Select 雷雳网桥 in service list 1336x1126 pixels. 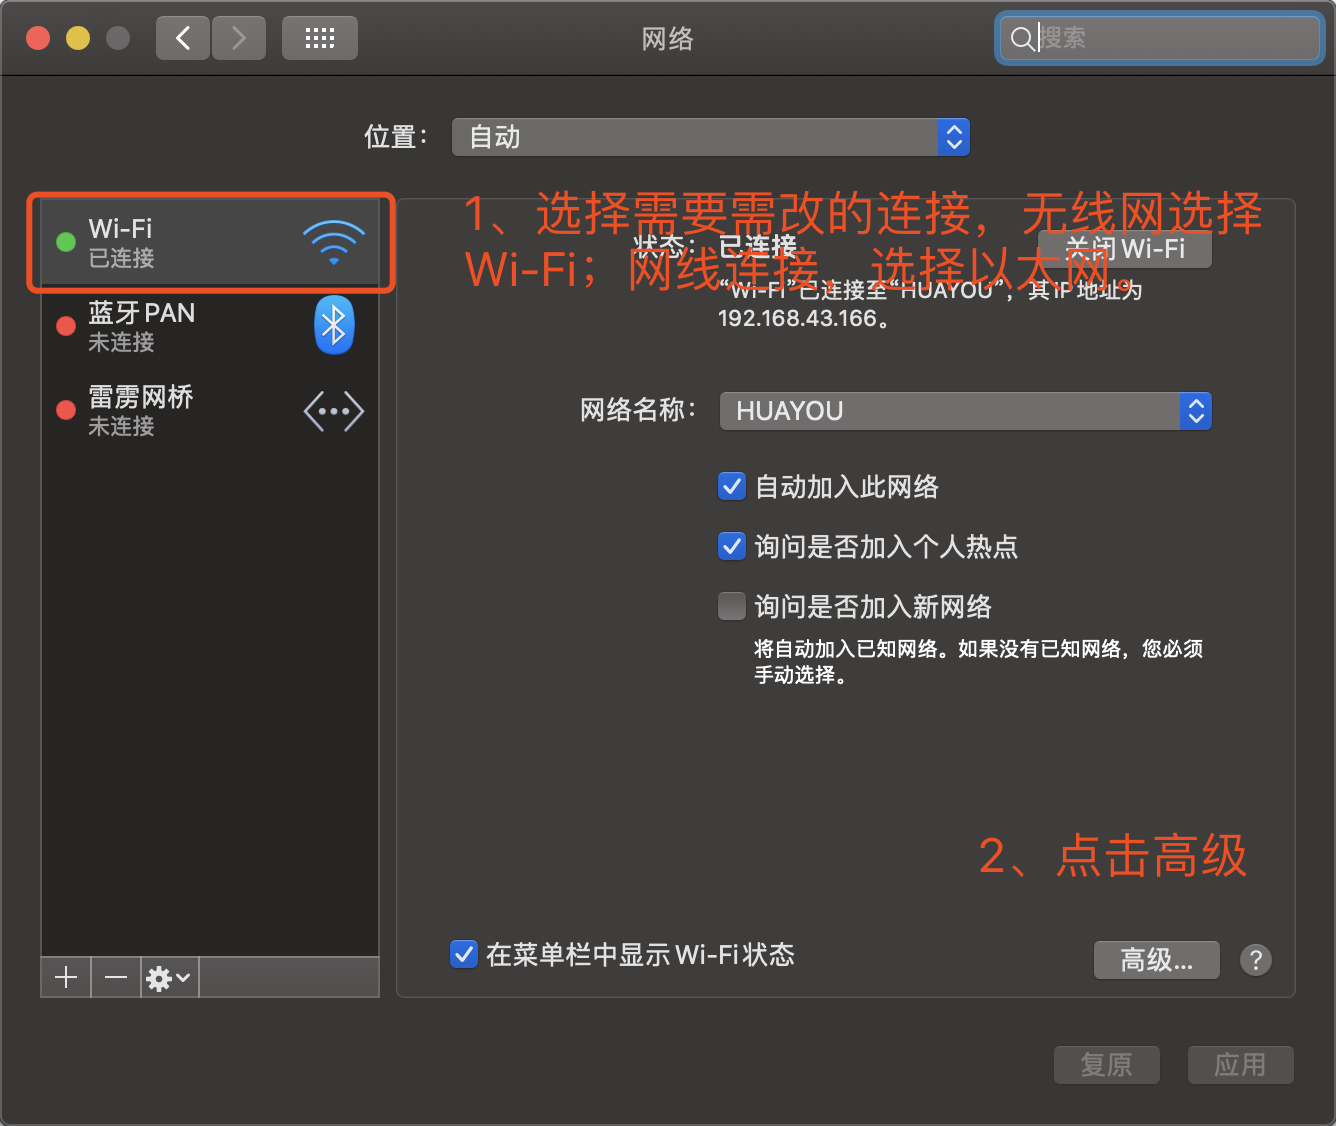[210, 411]
